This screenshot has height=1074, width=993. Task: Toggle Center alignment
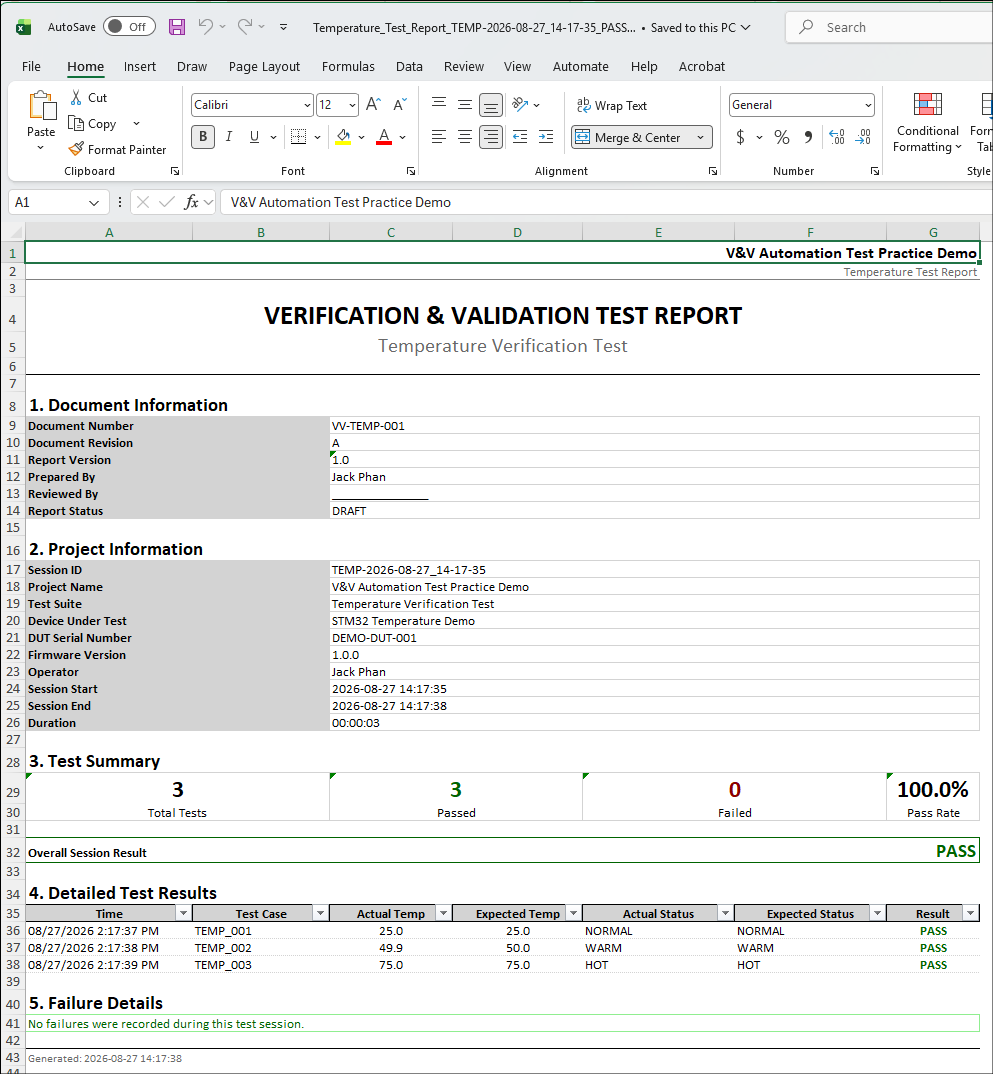[465, 137]
